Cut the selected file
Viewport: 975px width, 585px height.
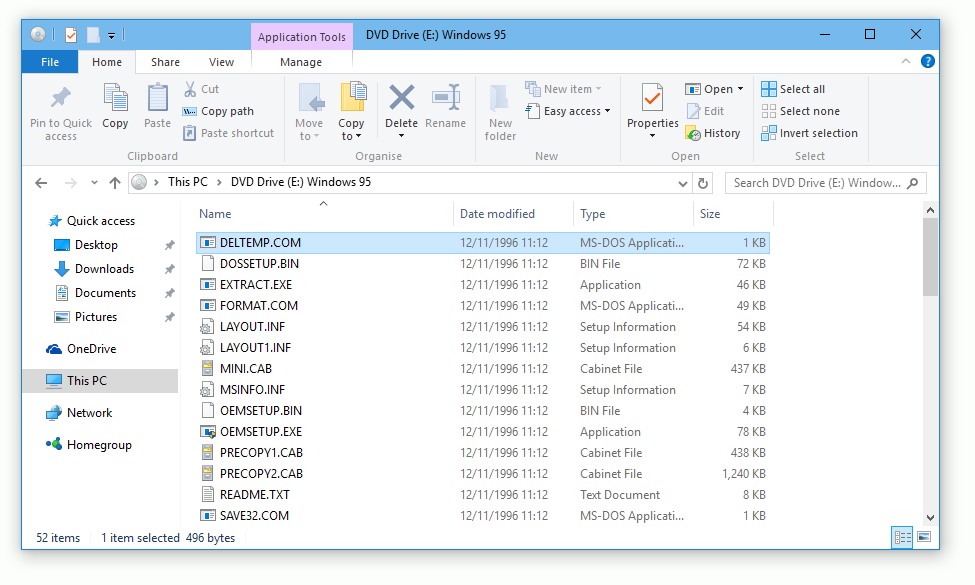[x=201, y=89]
